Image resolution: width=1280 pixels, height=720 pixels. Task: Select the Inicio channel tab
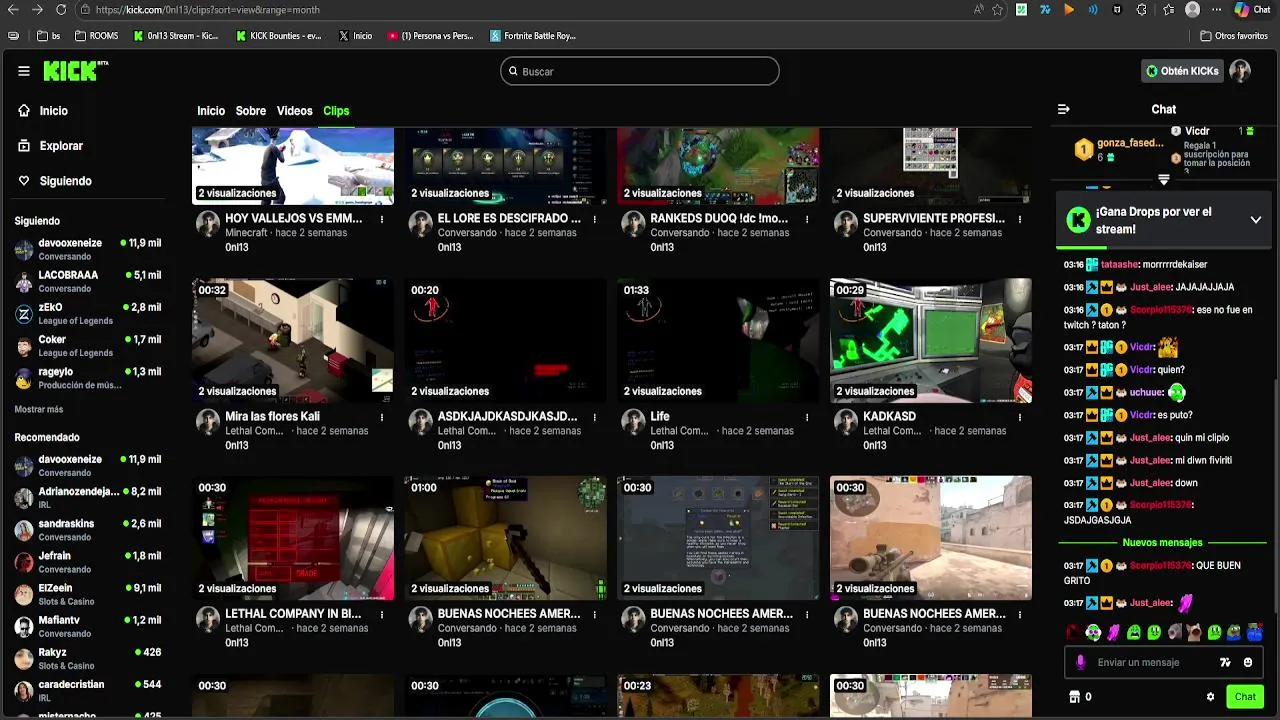[211, 111]
